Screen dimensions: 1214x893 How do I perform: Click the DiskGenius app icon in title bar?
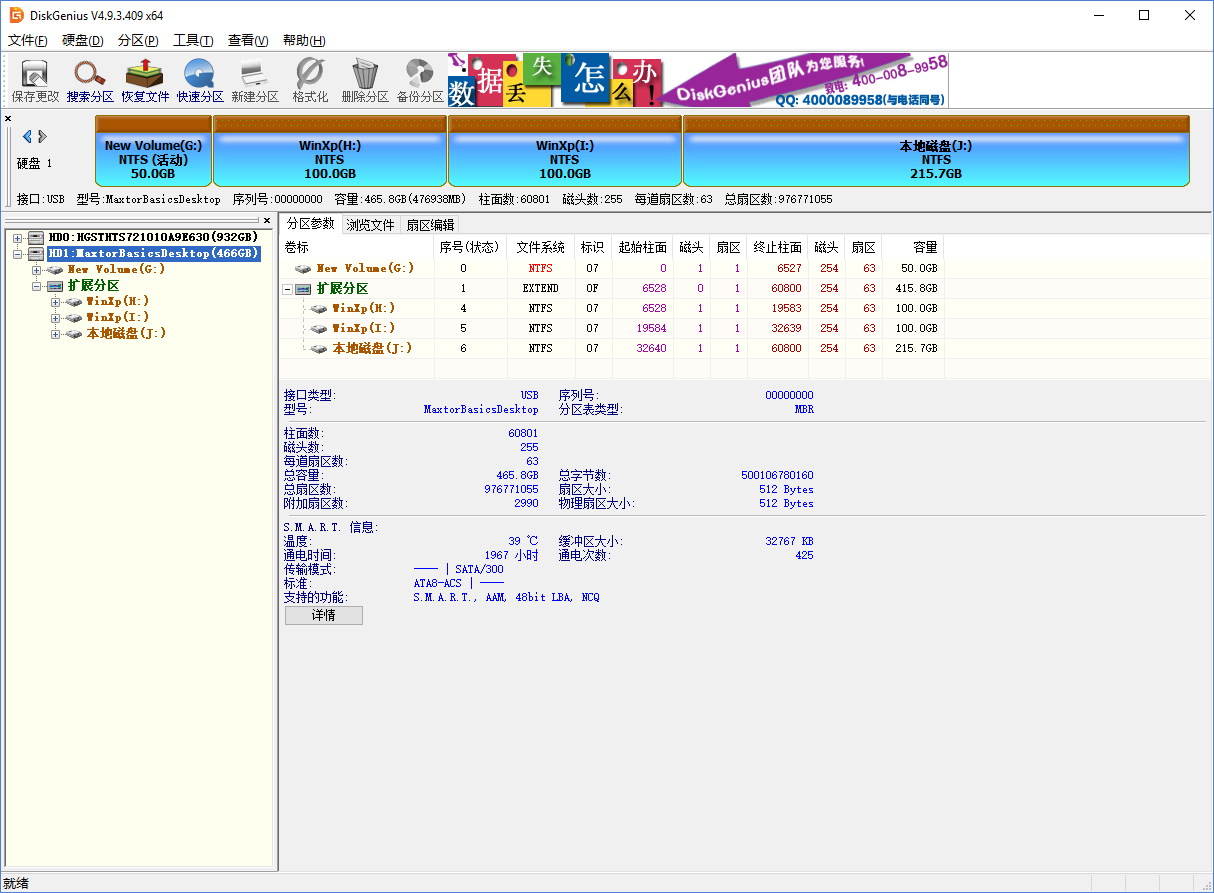(x=16, y=15)
